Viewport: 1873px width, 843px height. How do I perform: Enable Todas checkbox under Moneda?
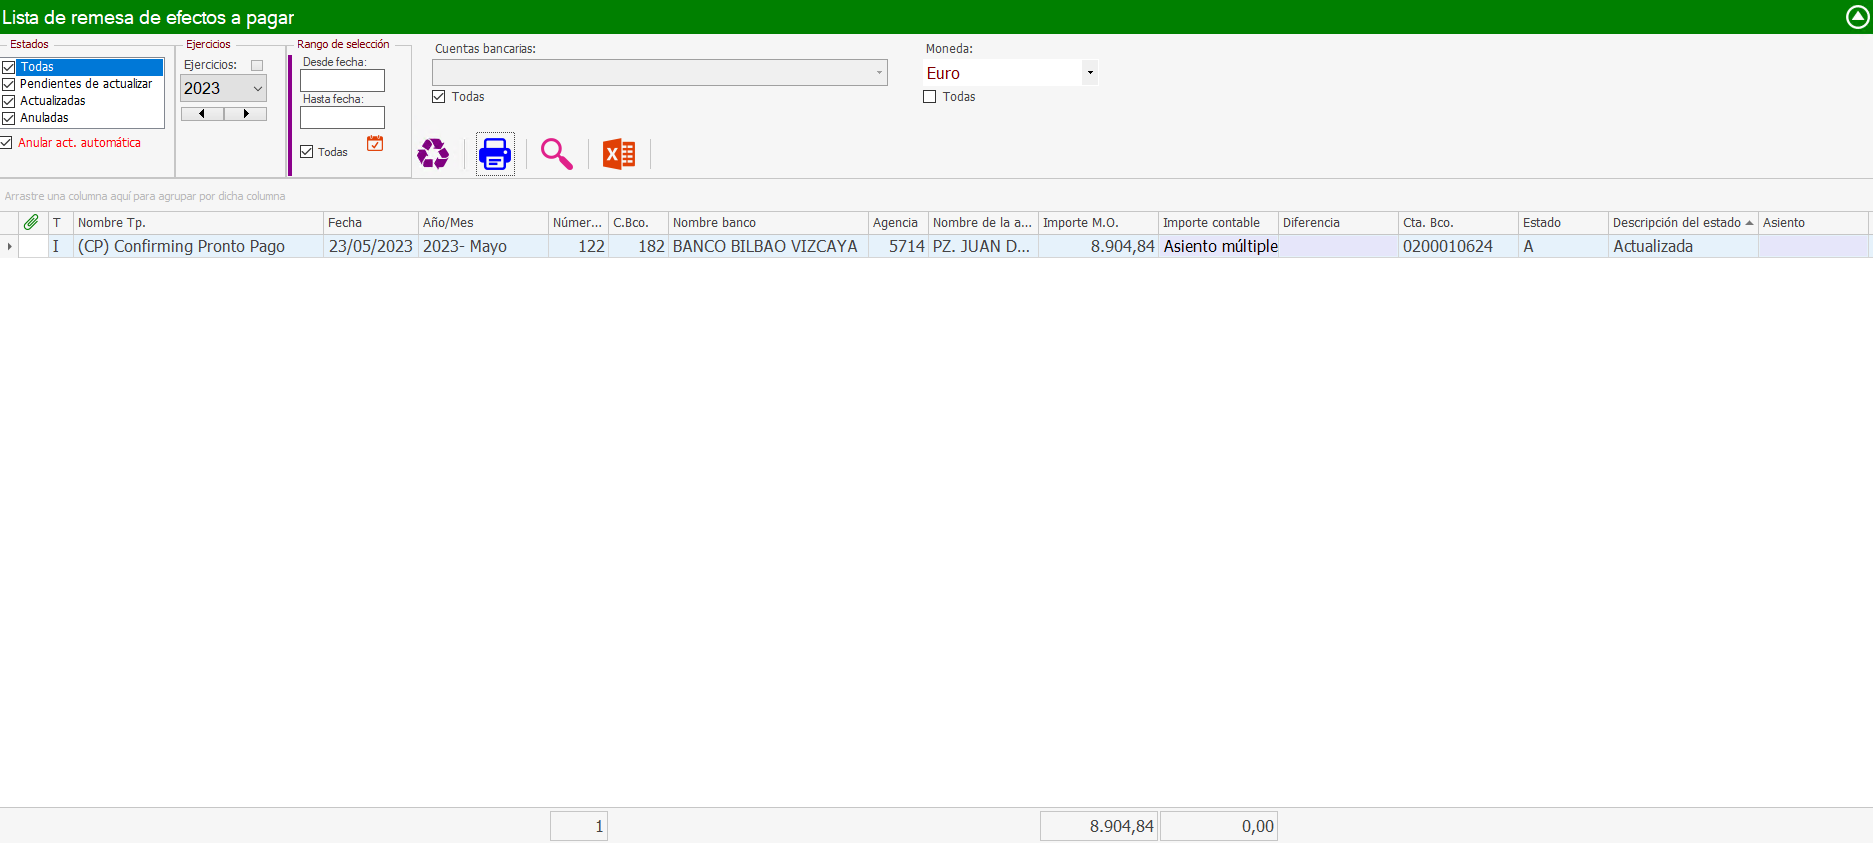pos(930,97)
